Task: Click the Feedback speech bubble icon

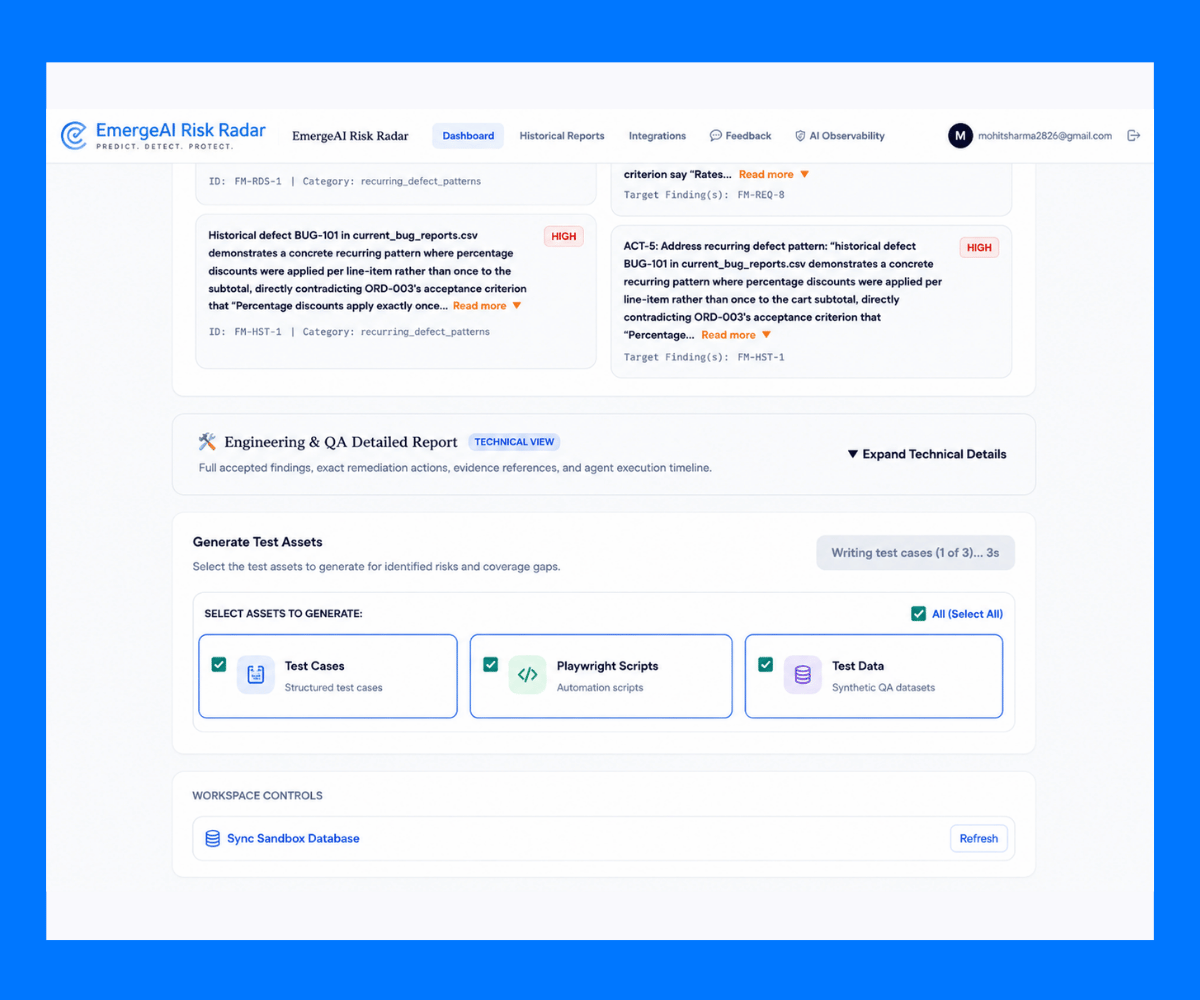Action: click(716, 136)
